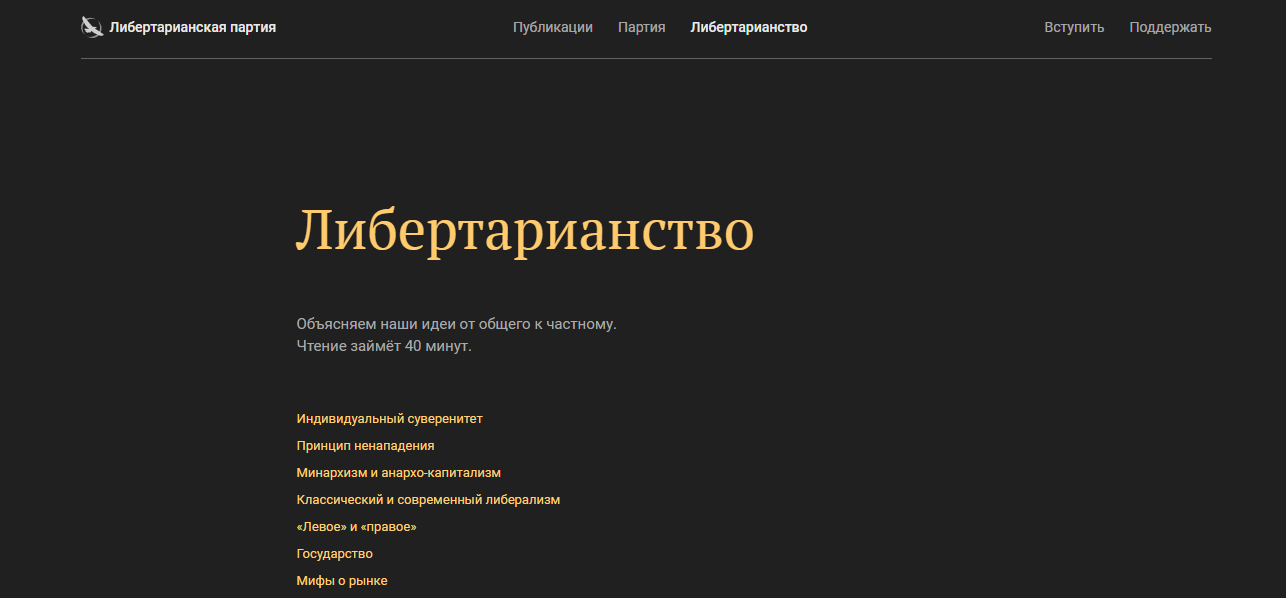Image resolution: width=1286 pixels, height=598 pixels.
Task: Go to the «Партия» section
Action: [641, 27]
